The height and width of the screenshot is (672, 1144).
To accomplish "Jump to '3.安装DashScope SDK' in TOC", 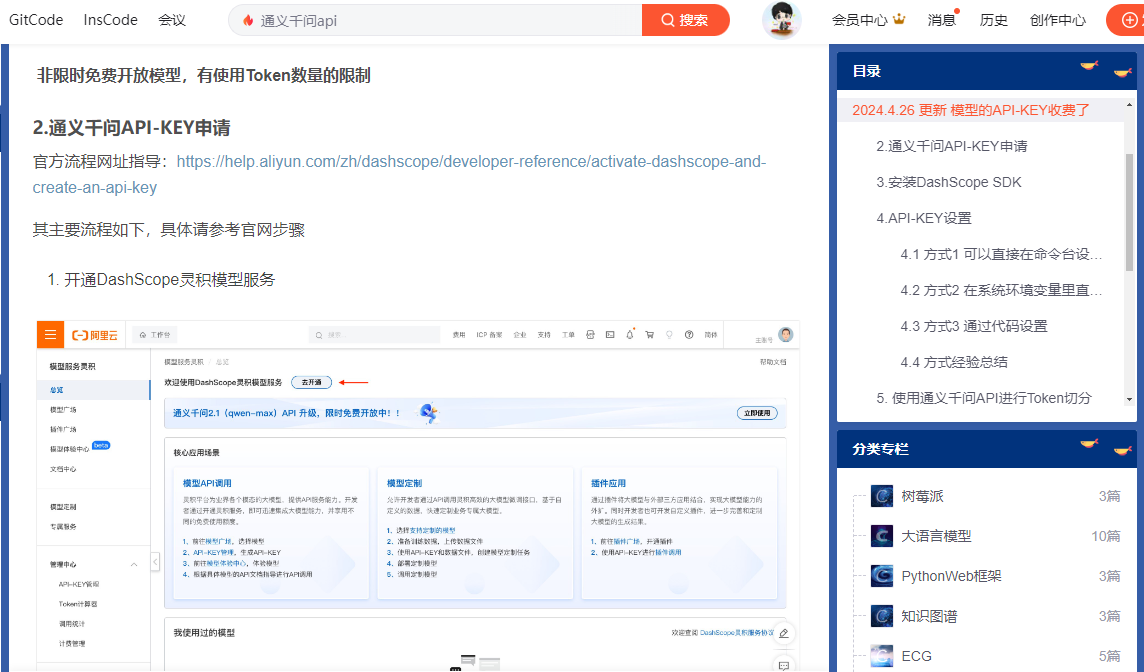I will pyautogui.click(x=948, y=182).
